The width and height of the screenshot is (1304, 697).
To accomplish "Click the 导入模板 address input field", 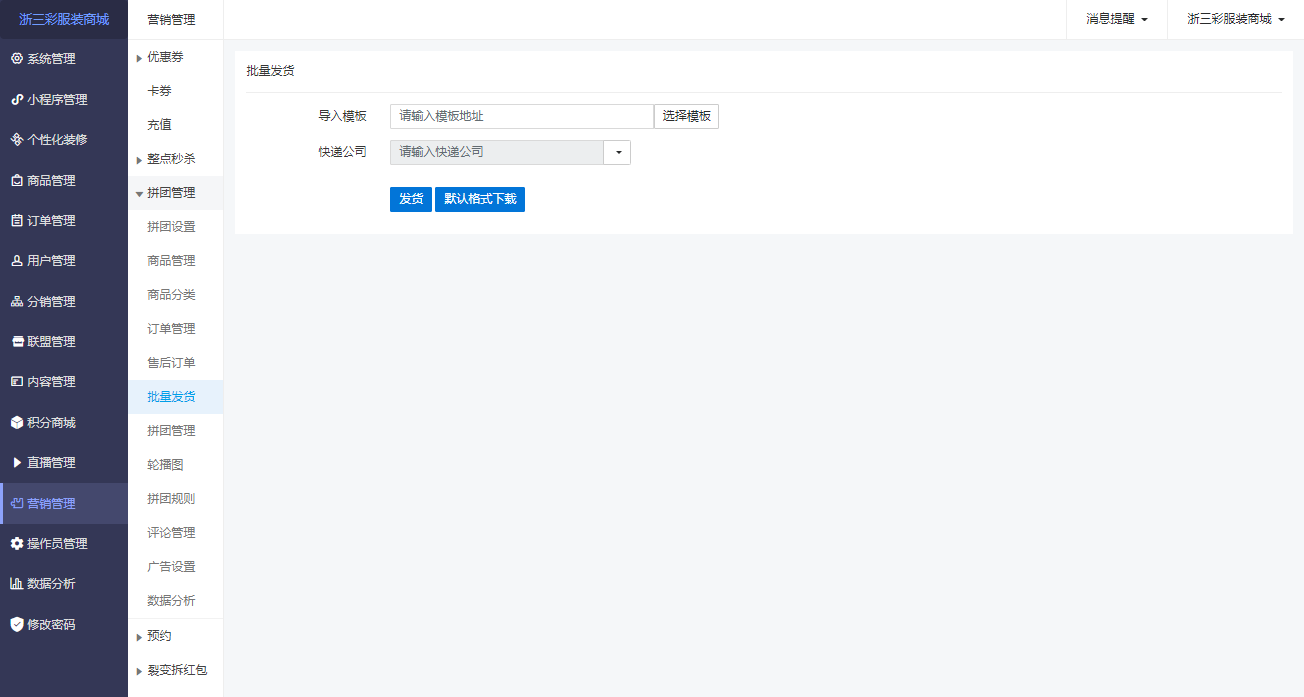I will click(522, 116).
